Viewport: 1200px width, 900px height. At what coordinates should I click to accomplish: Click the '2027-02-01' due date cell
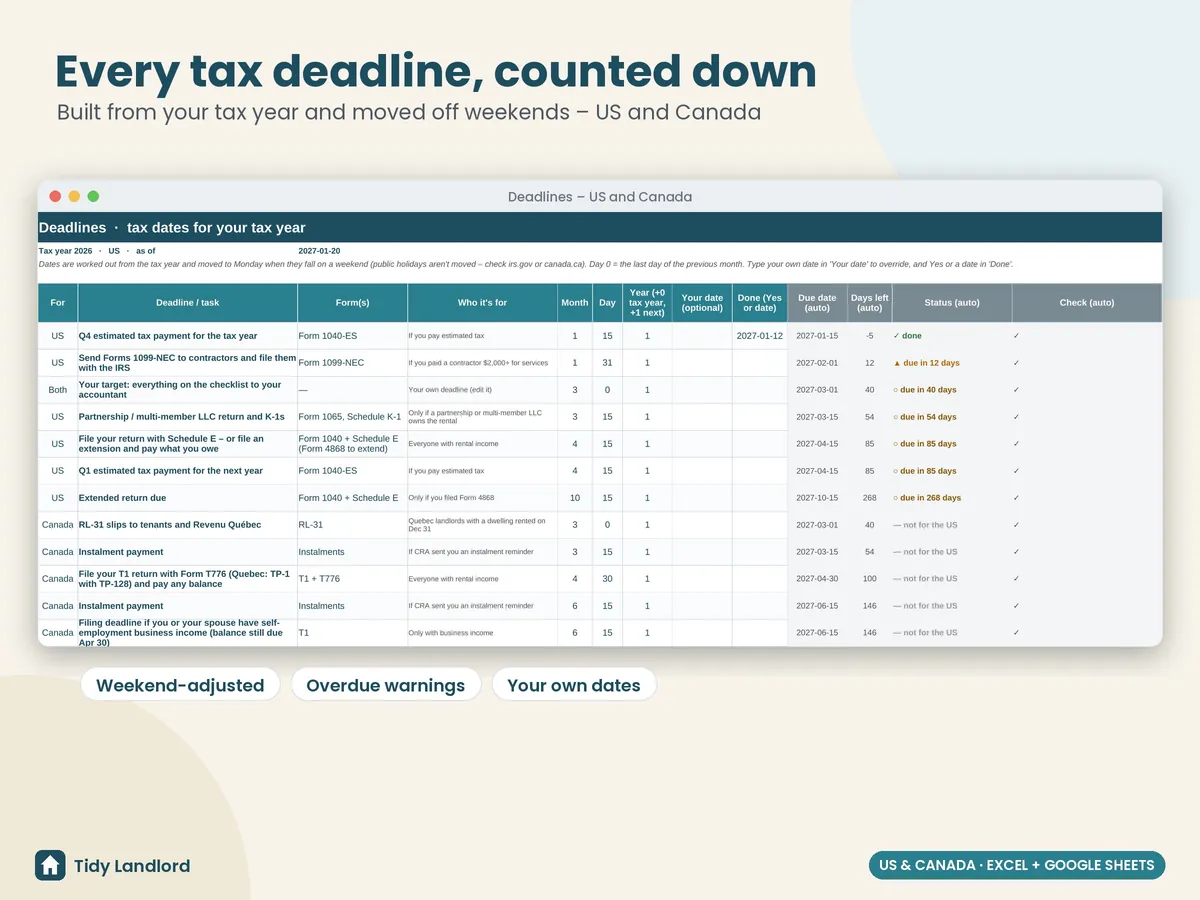pyautogui.click(x=817, y=363)
